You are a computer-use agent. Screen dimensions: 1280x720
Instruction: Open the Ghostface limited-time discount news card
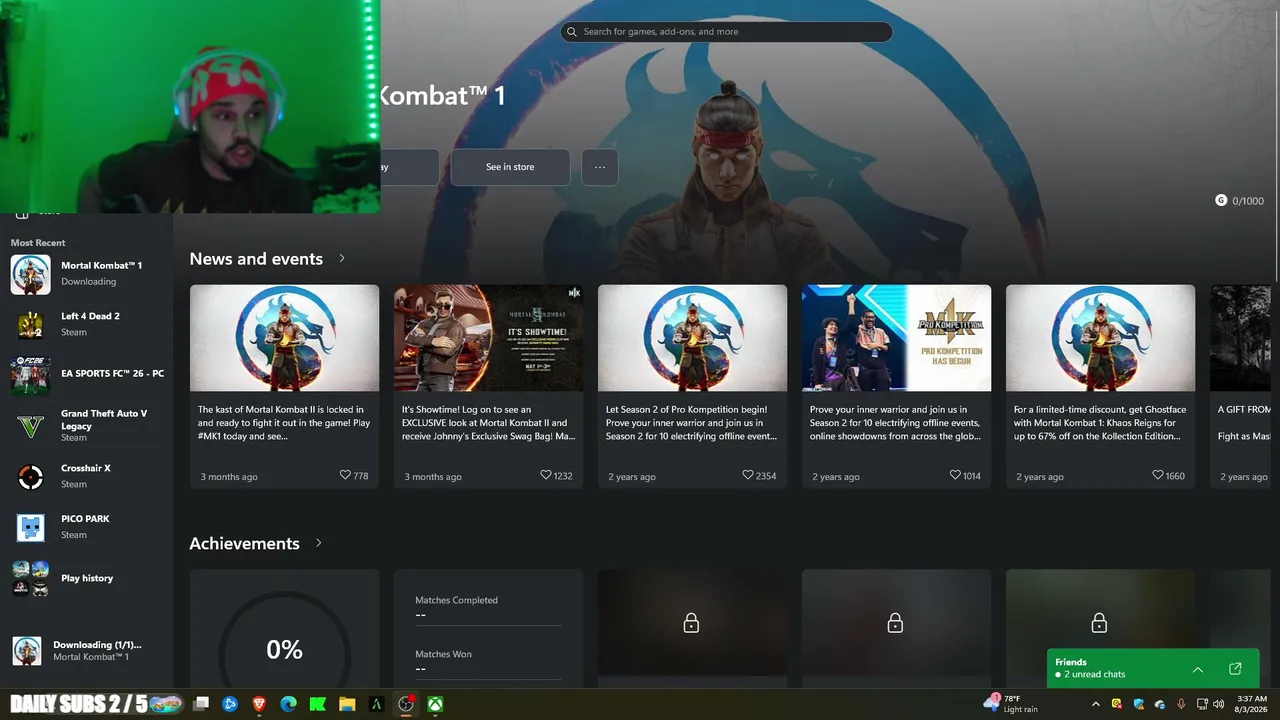1100,387
